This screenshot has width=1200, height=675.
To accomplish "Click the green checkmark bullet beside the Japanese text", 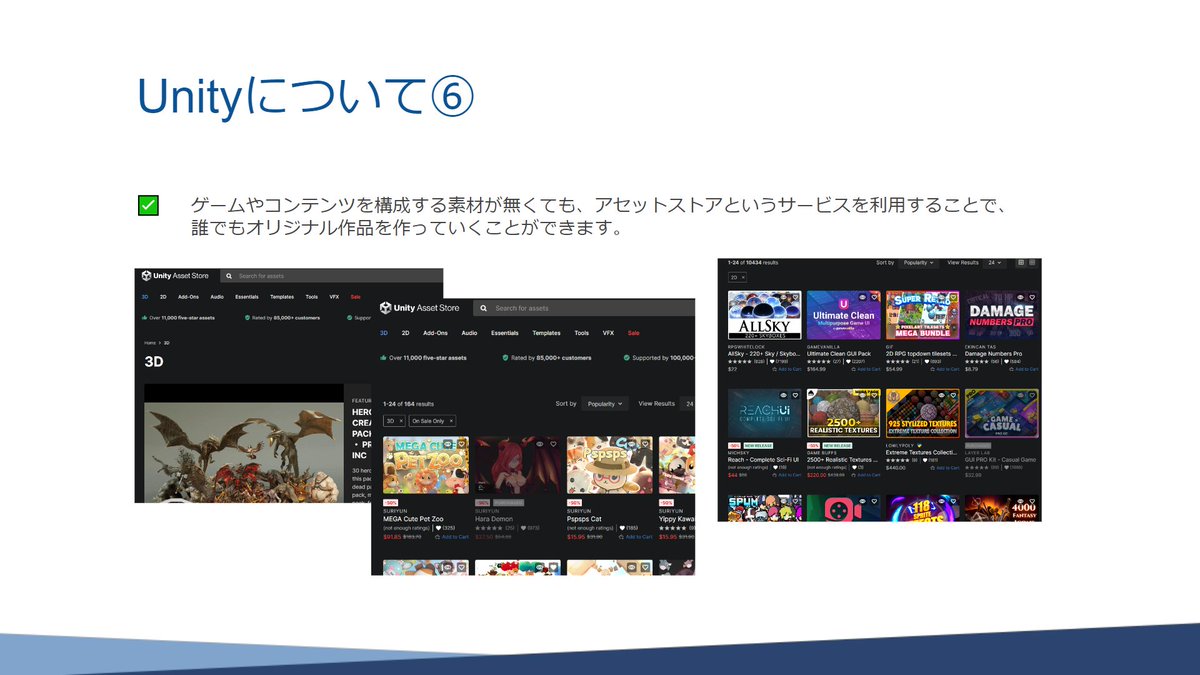I will [x=146, y=206].
